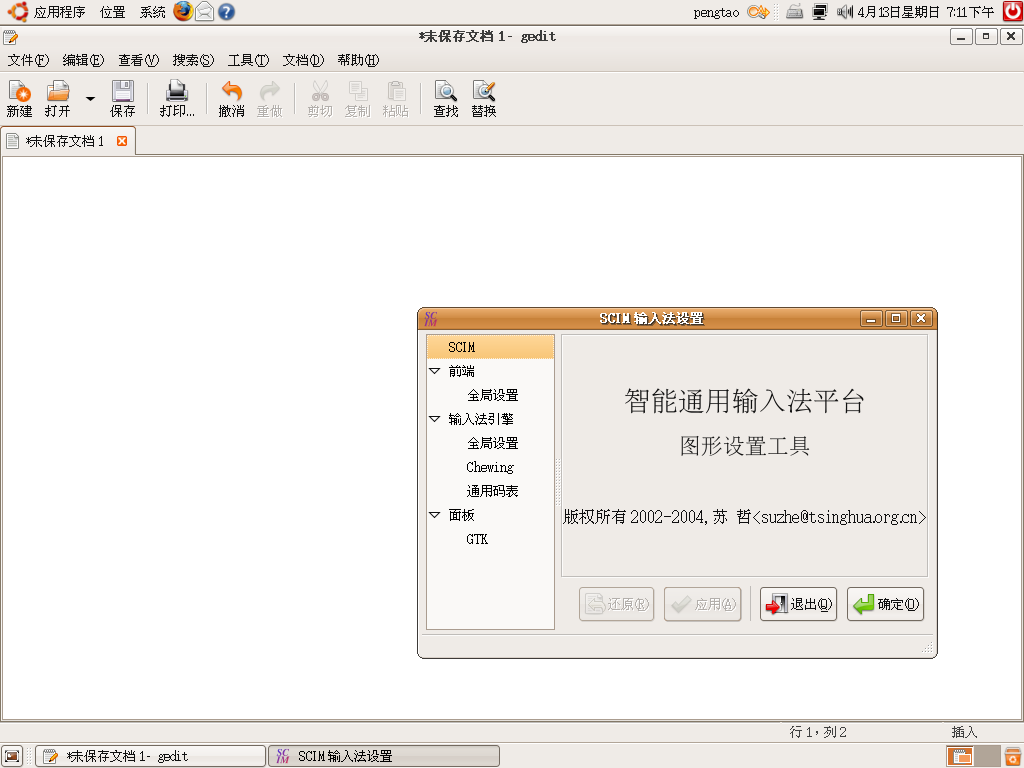Click the 行 1，列 2 cursor position text
This screenshot has height=768, width=1024.
pyautogui.click(x=818, y=732)
